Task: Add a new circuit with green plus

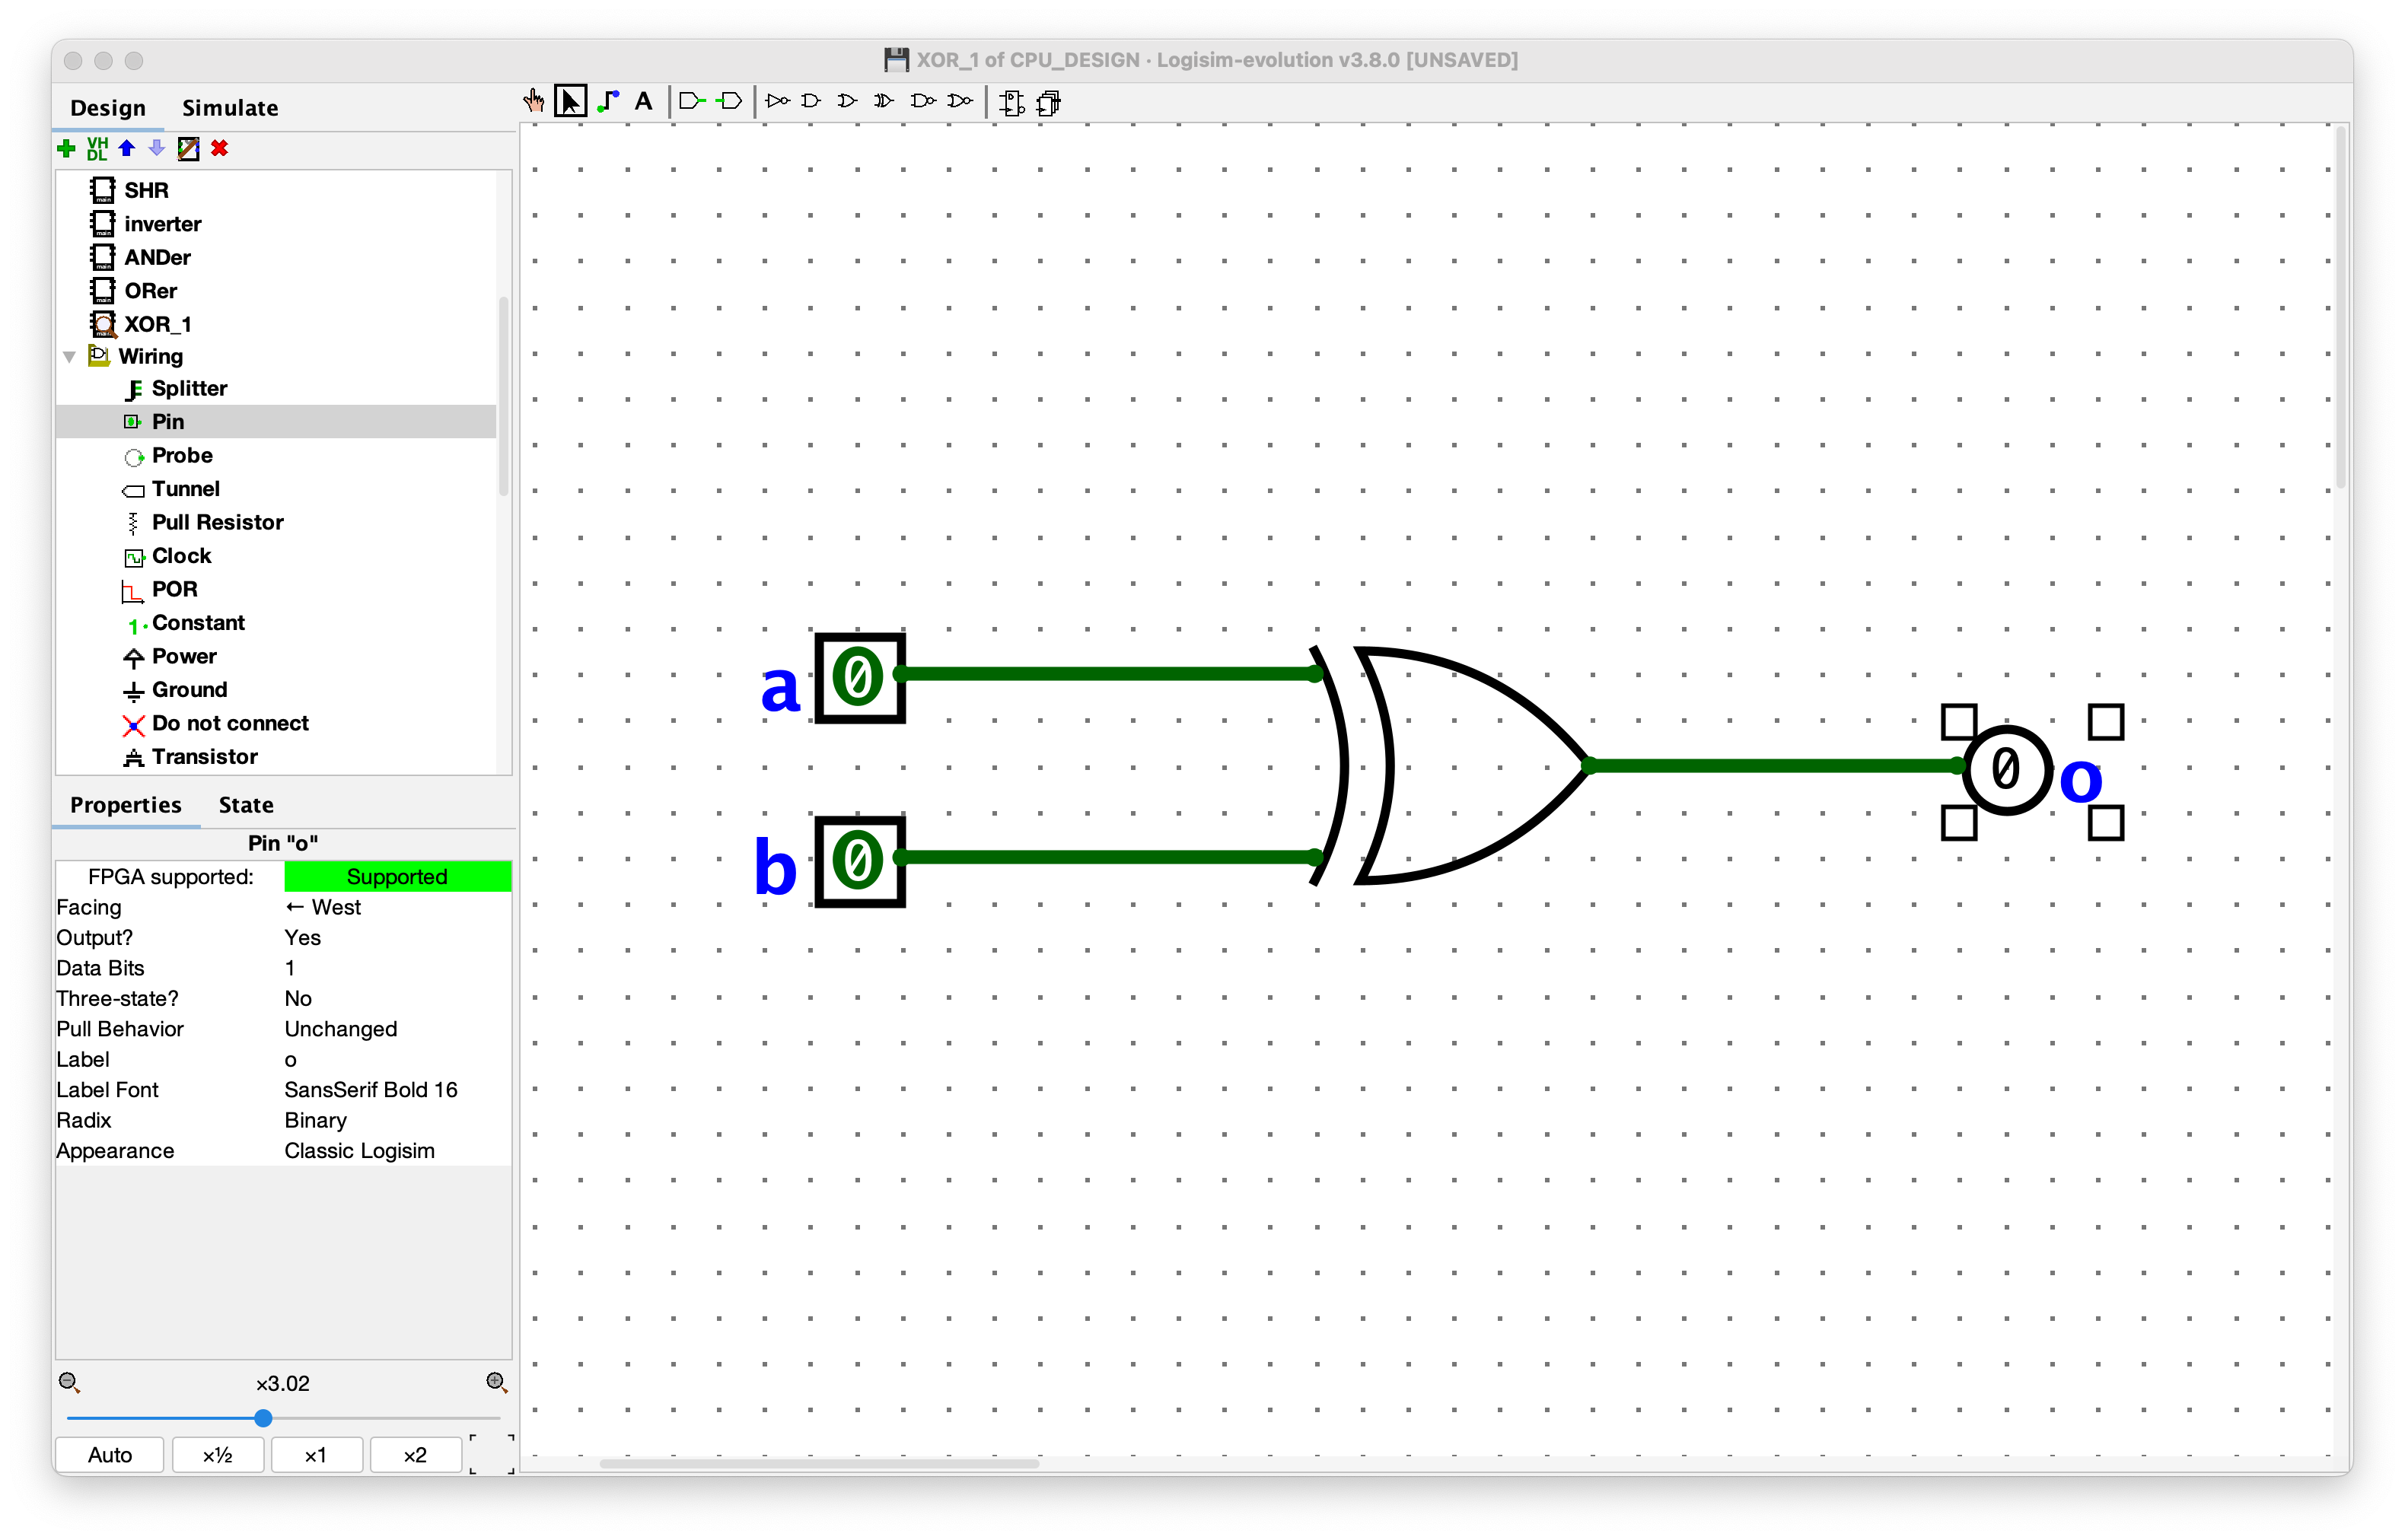Action: click(x=67, y=148)
